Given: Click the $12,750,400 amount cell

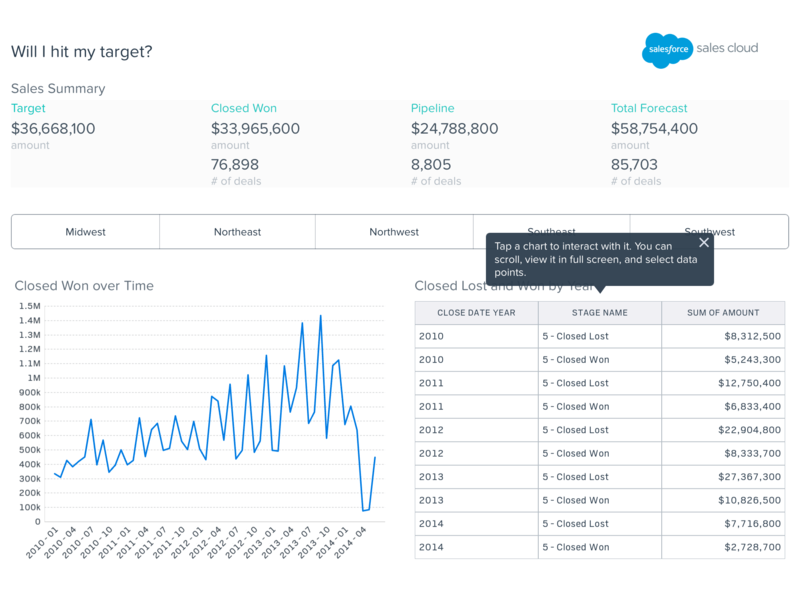Looking at the screenshot, I should coord(723,383).
